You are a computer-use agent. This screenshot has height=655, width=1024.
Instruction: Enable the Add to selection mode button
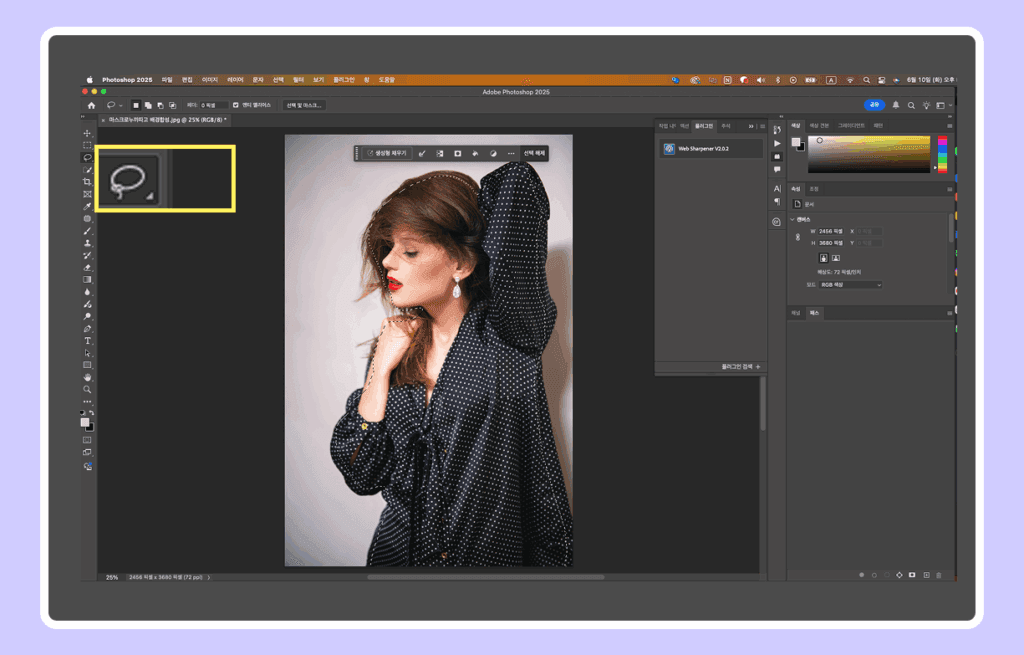click(148, 105)
